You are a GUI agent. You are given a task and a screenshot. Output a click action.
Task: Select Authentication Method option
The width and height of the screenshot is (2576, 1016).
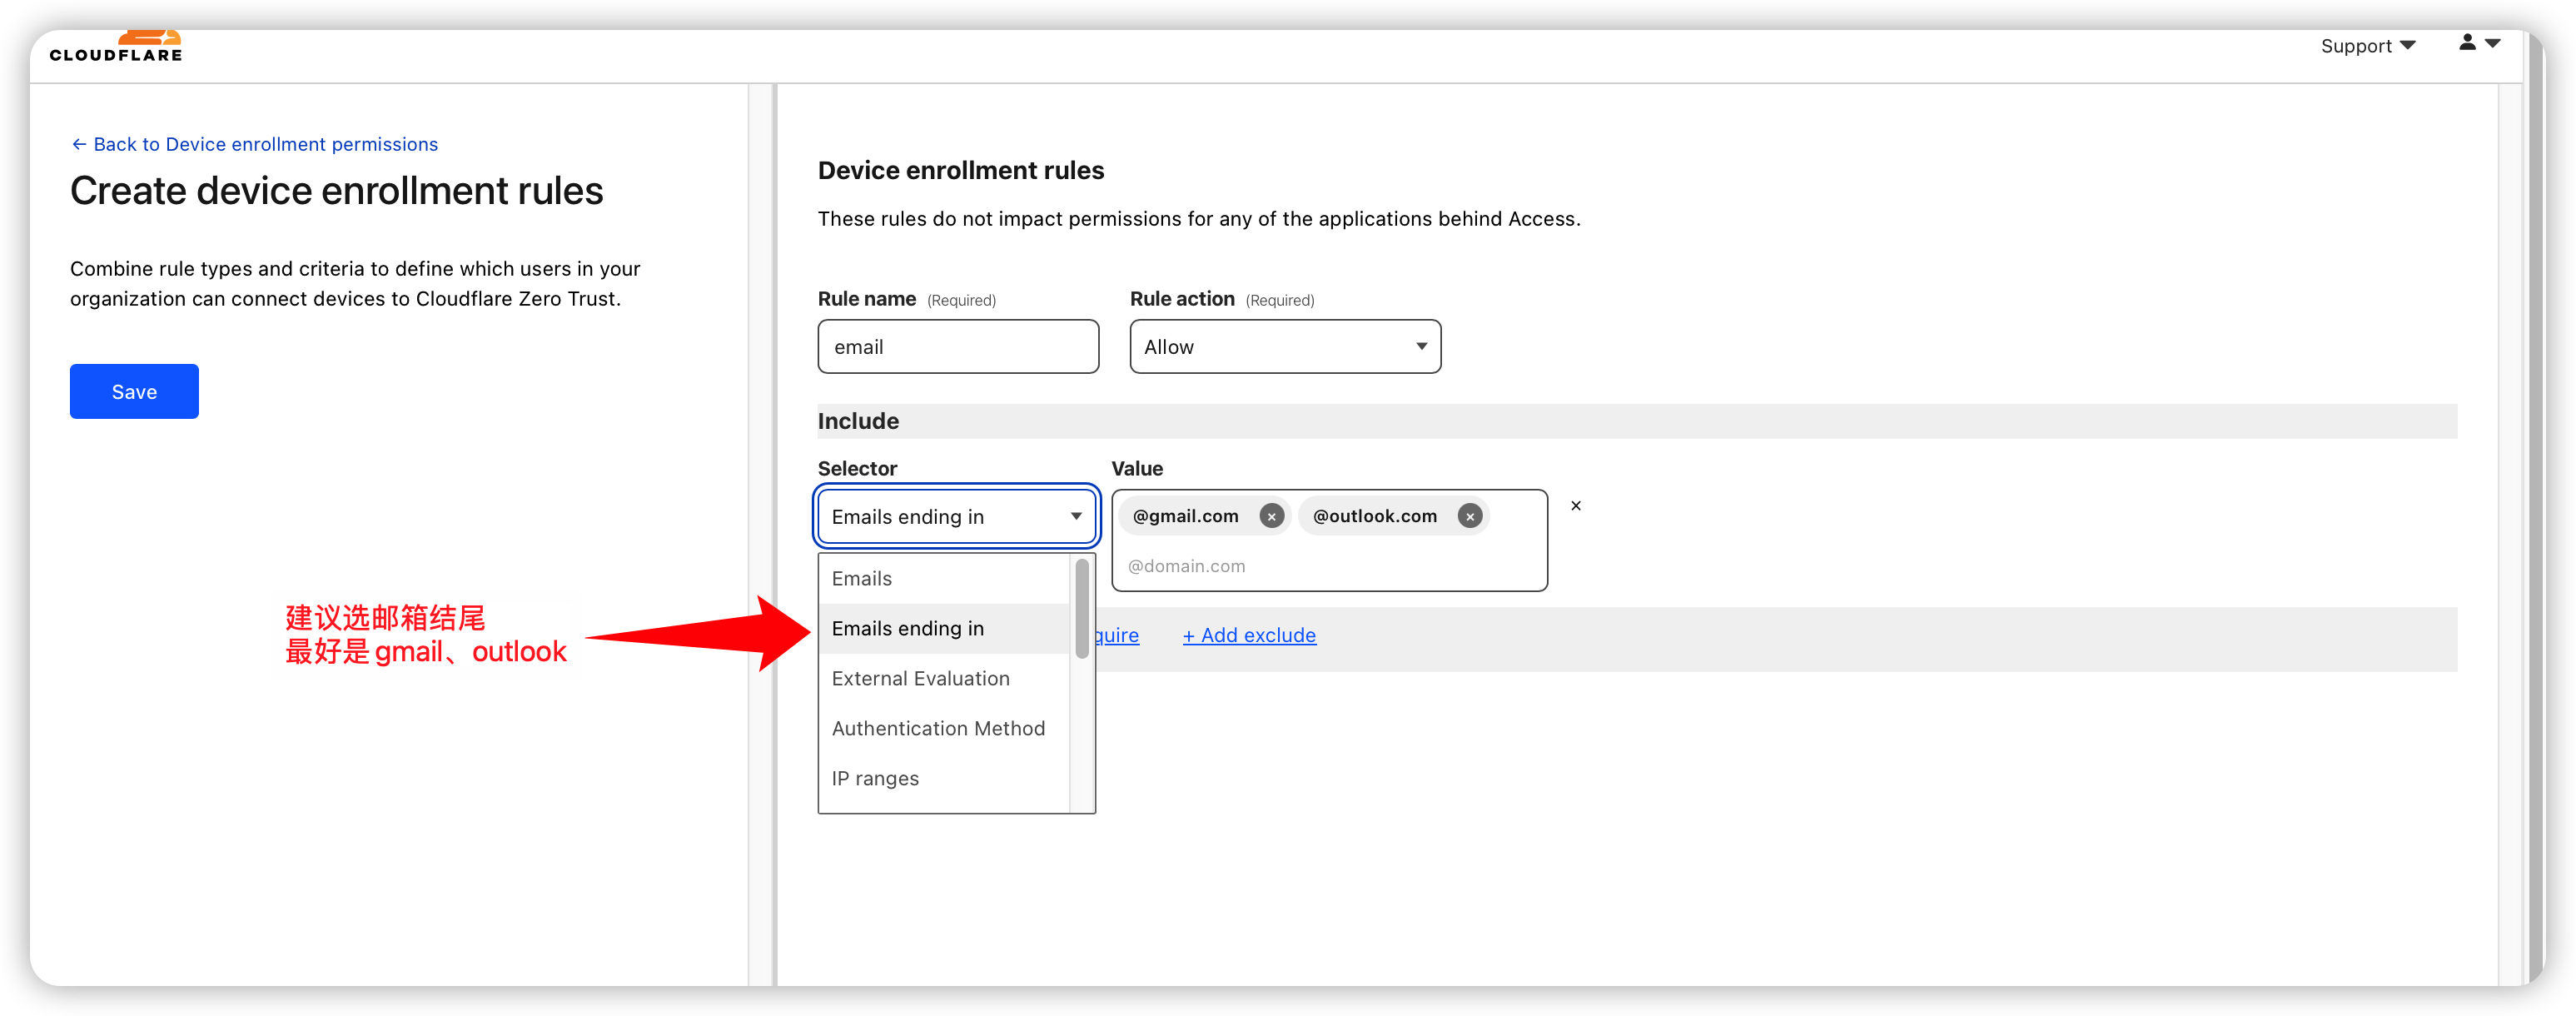[x=938, y=729]
